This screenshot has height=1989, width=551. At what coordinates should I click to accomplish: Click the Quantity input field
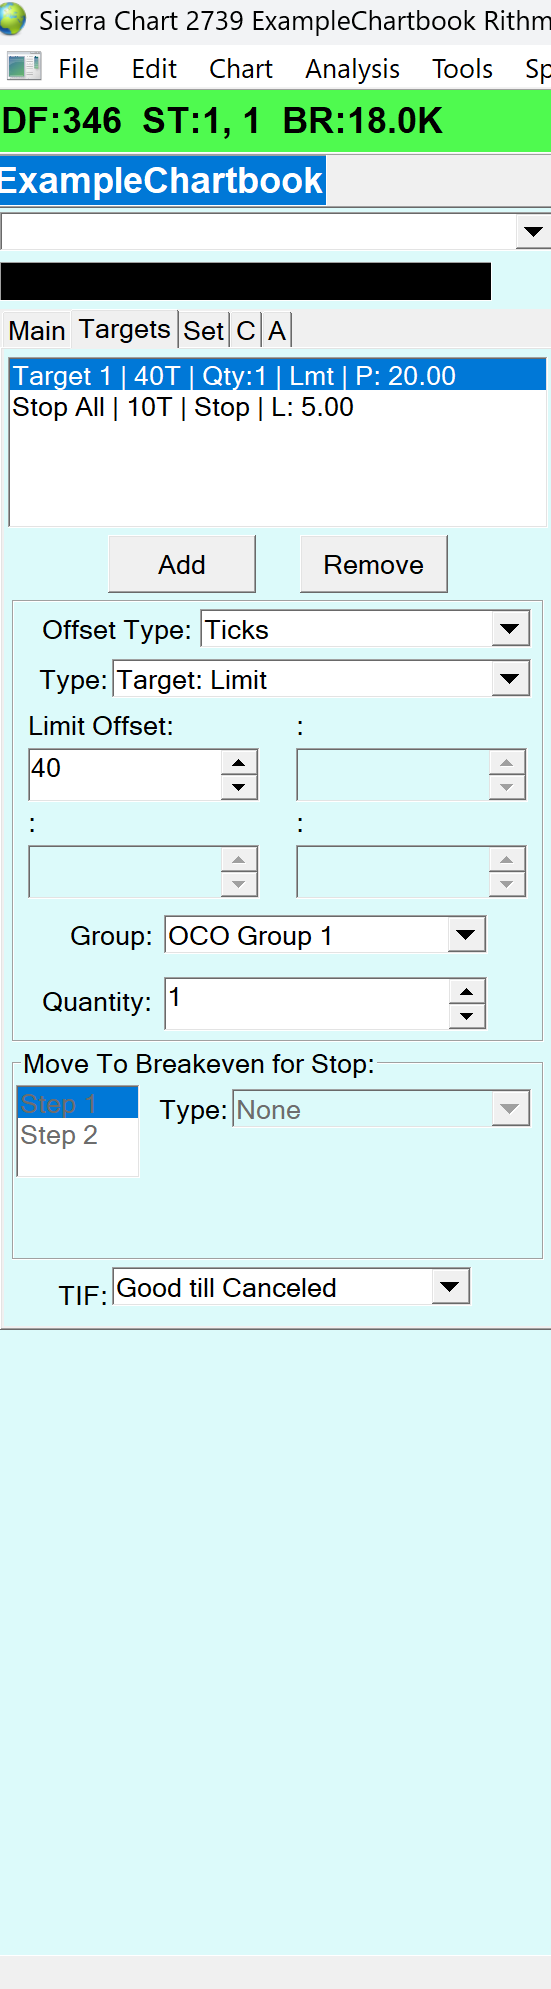click(306, 1003)
